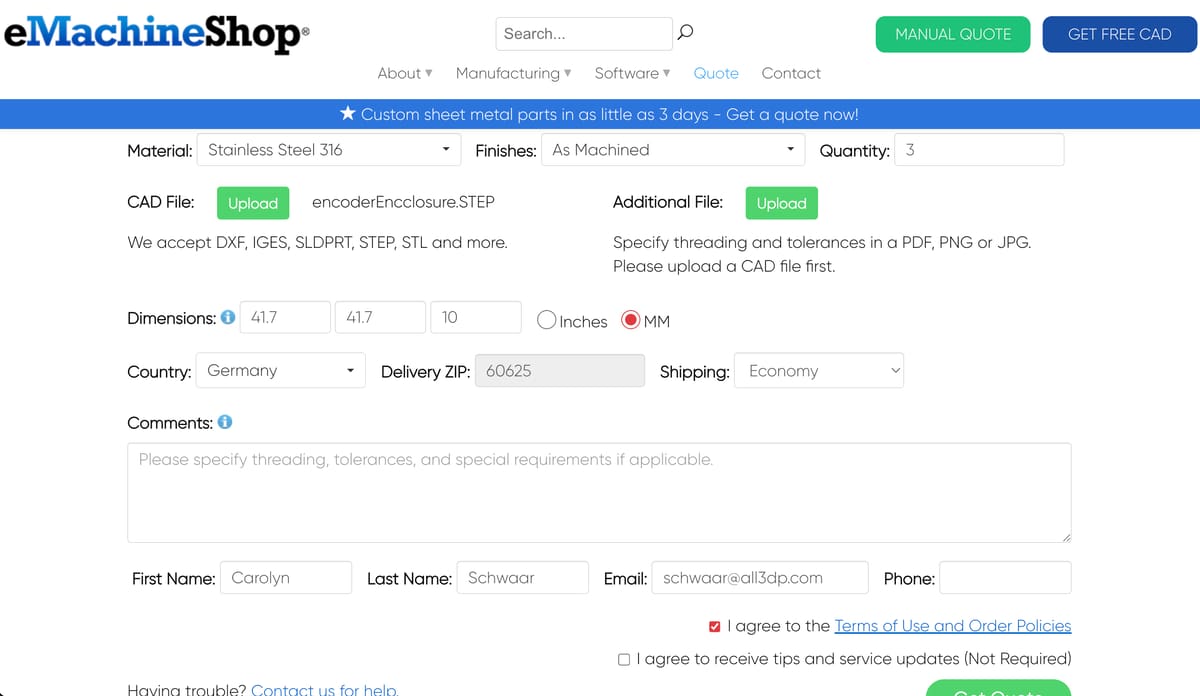Click the Comments info icon
This screenshot has height=696, width=1200.
click(225, 422)
